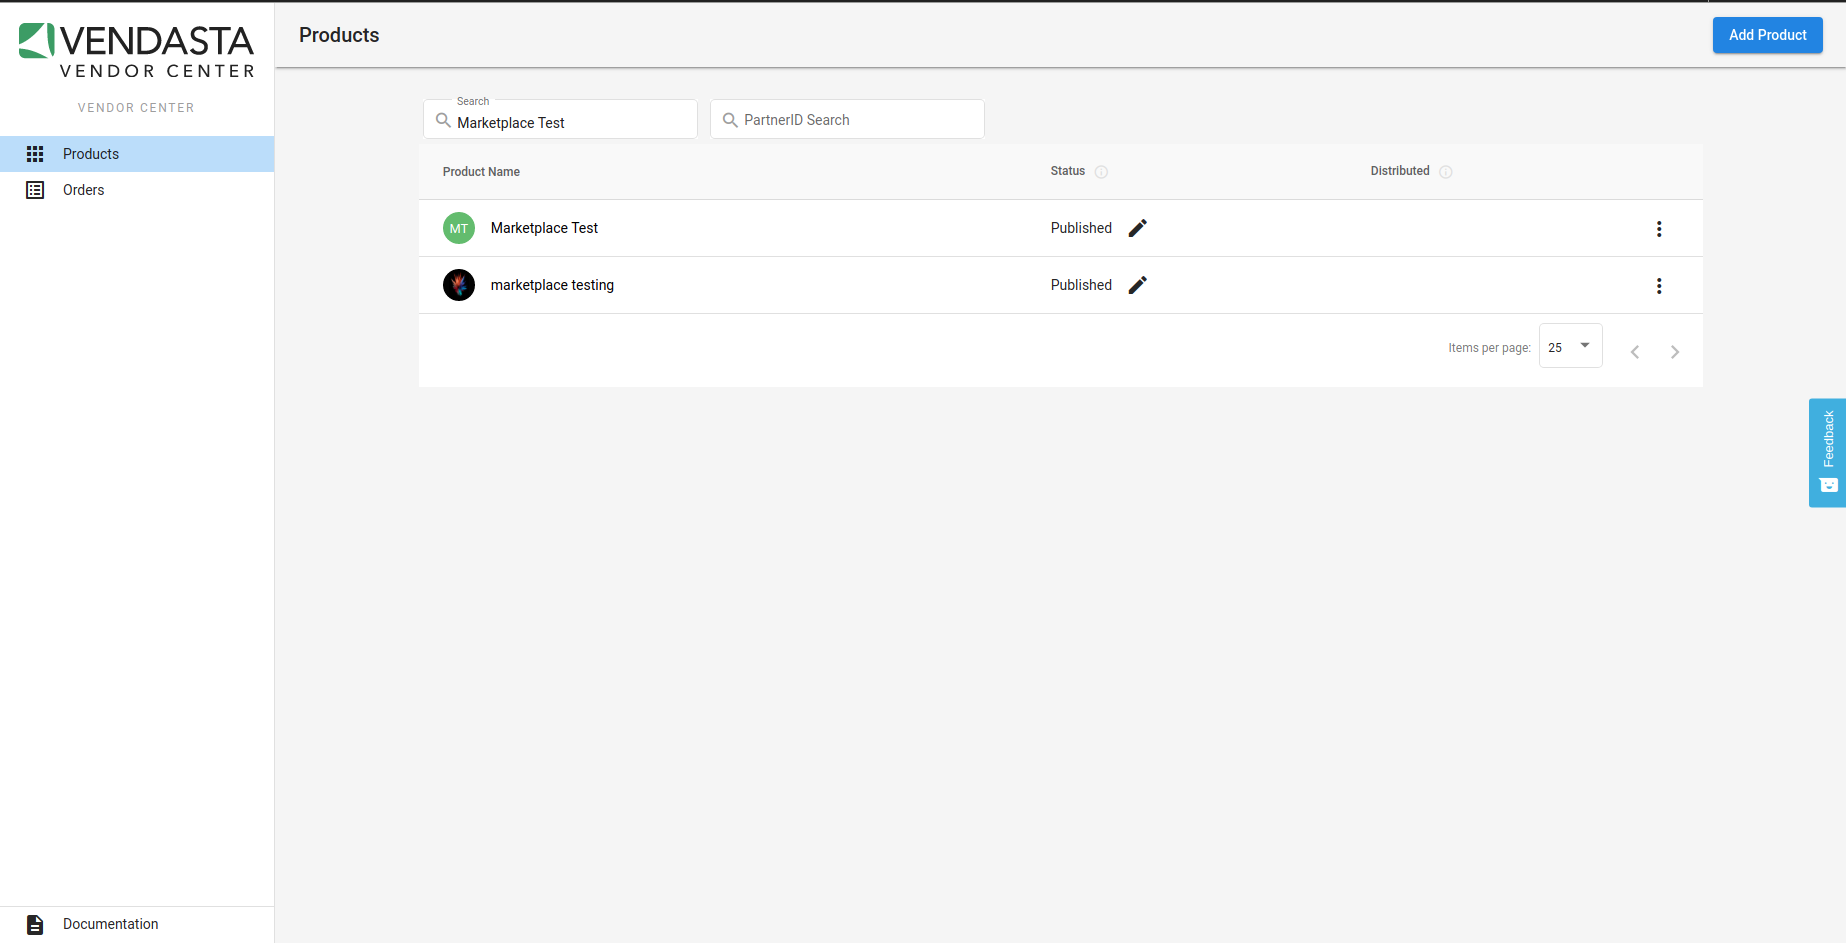Click the VENDOR CENTER sidebar label

[x=137, y=108]
